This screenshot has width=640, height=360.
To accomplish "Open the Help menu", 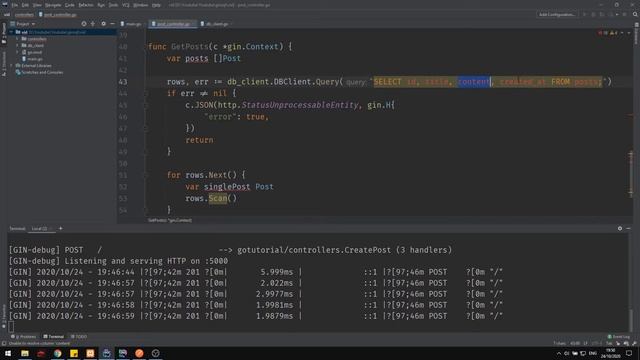I will pyautogui.click(x=156, y=5).
